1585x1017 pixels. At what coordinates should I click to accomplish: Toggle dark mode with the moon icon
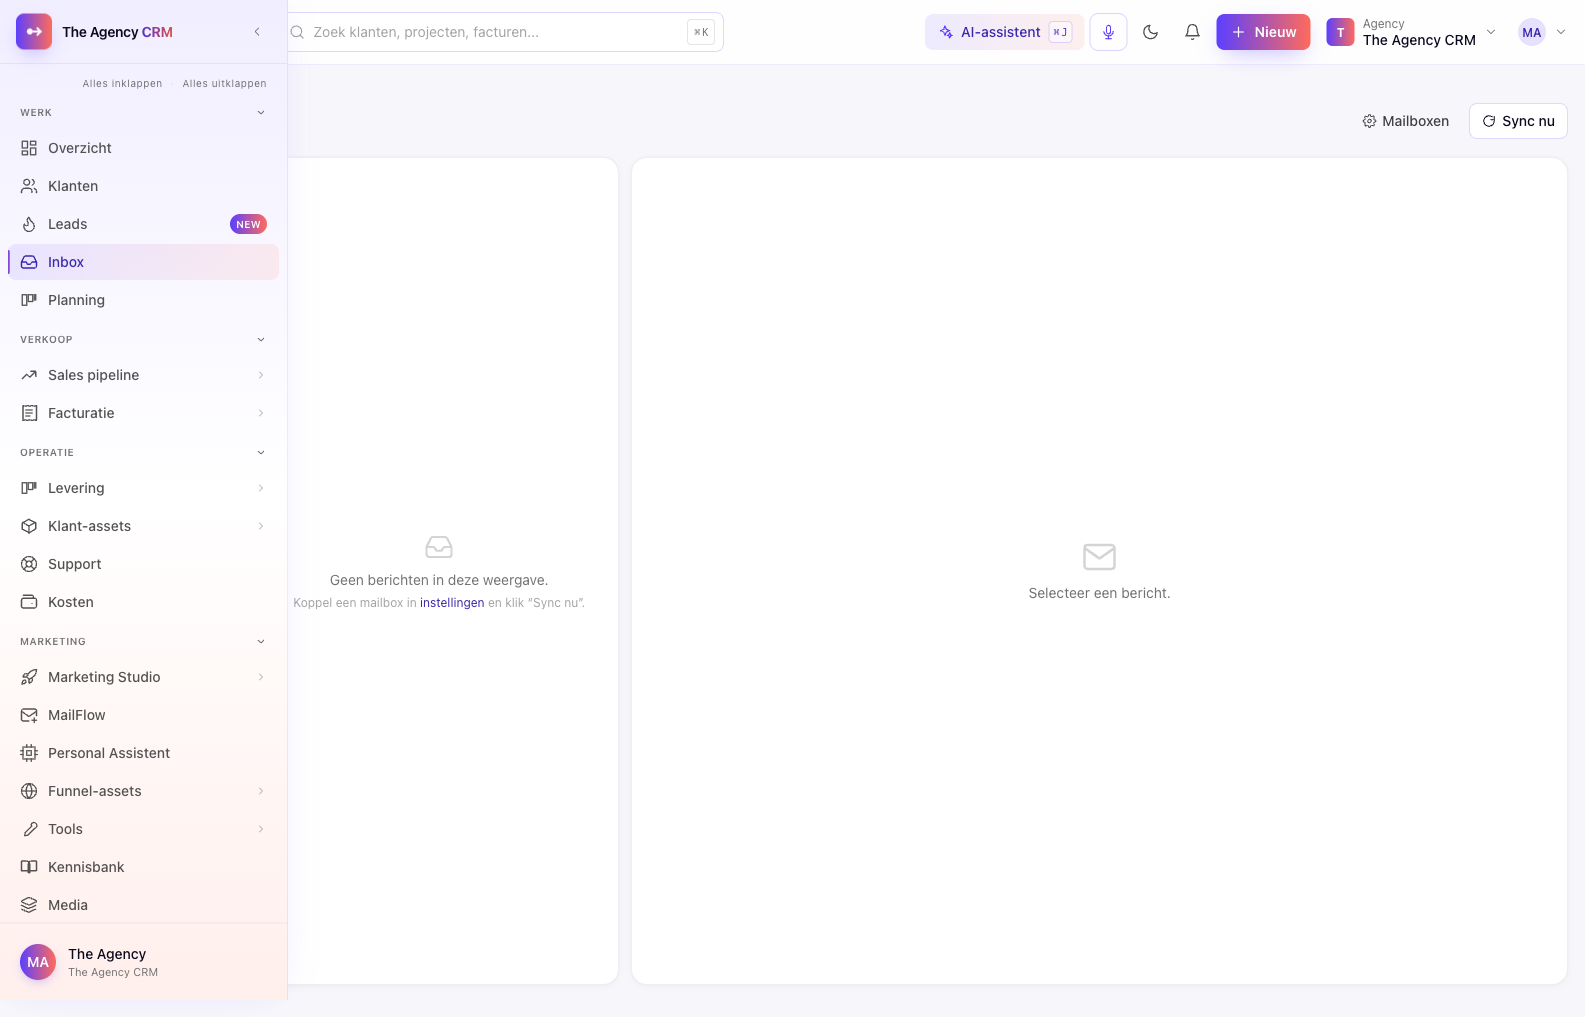[1150, 32]
